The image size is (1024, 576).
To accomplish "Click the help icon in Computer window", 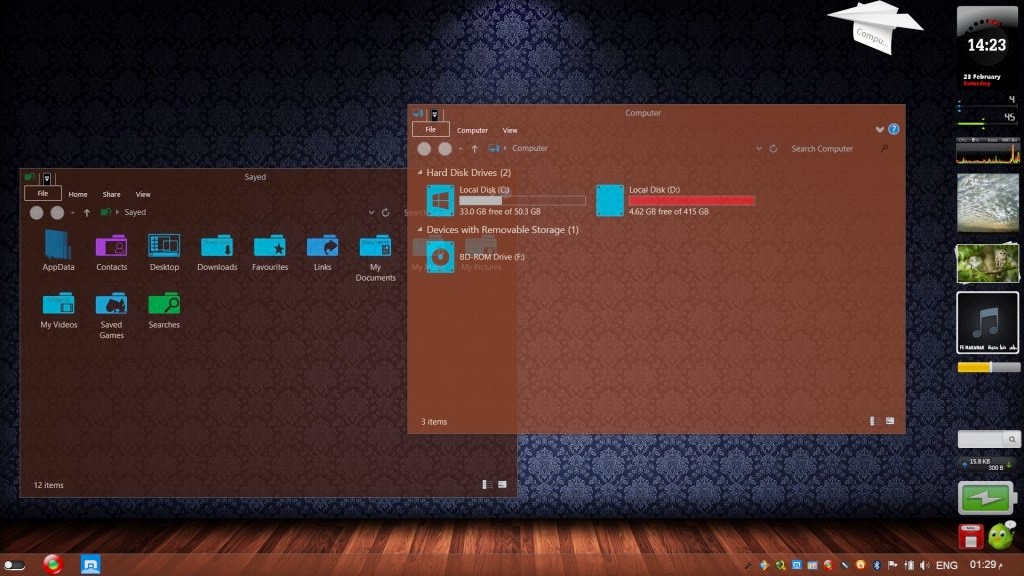I will (893, 129).
